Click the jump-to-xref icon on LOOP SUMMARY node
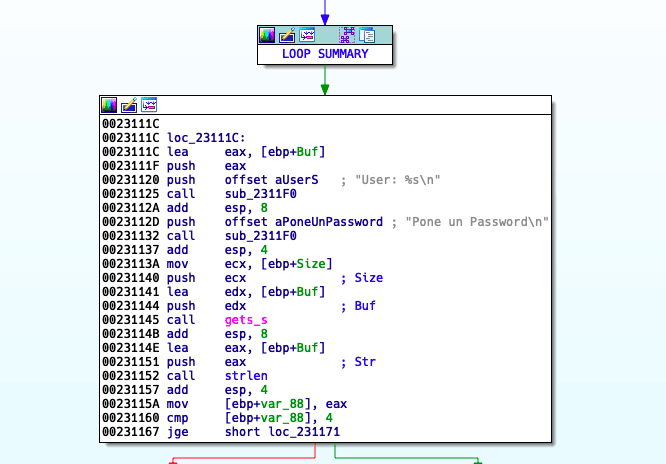666x464 pixels. (307, 35)
